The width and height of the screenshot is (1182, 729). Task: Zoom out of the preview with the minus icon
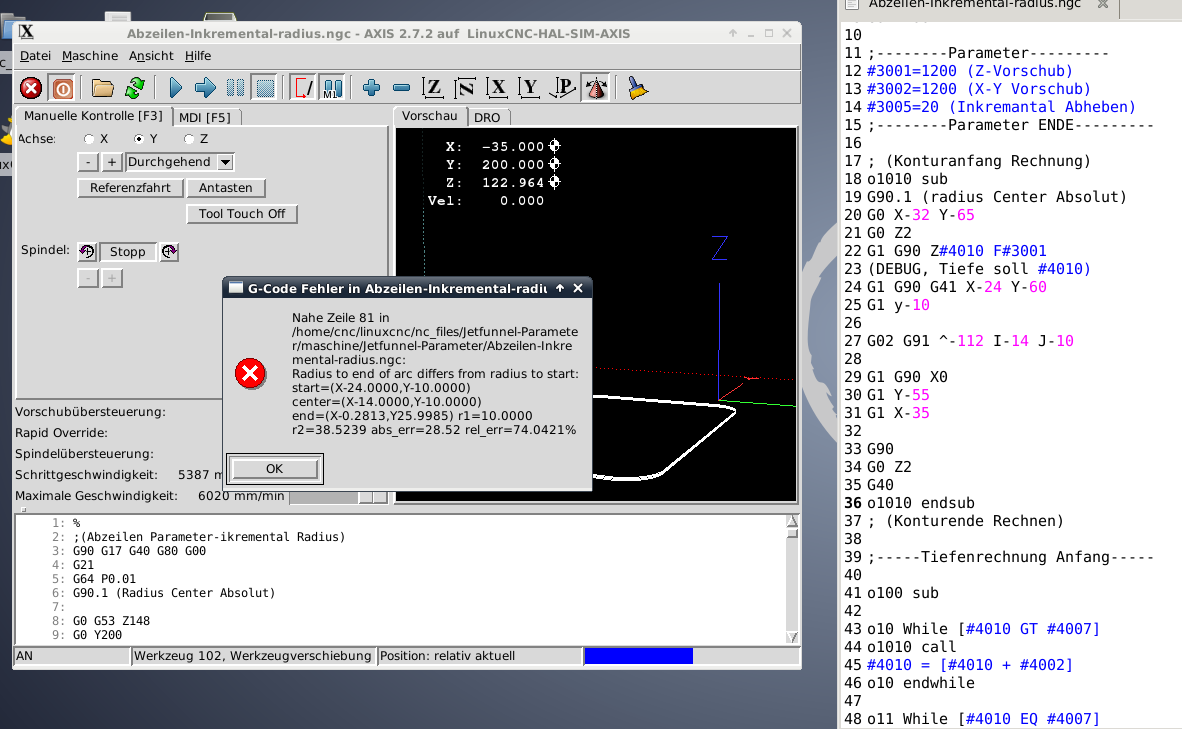point(402,88)
